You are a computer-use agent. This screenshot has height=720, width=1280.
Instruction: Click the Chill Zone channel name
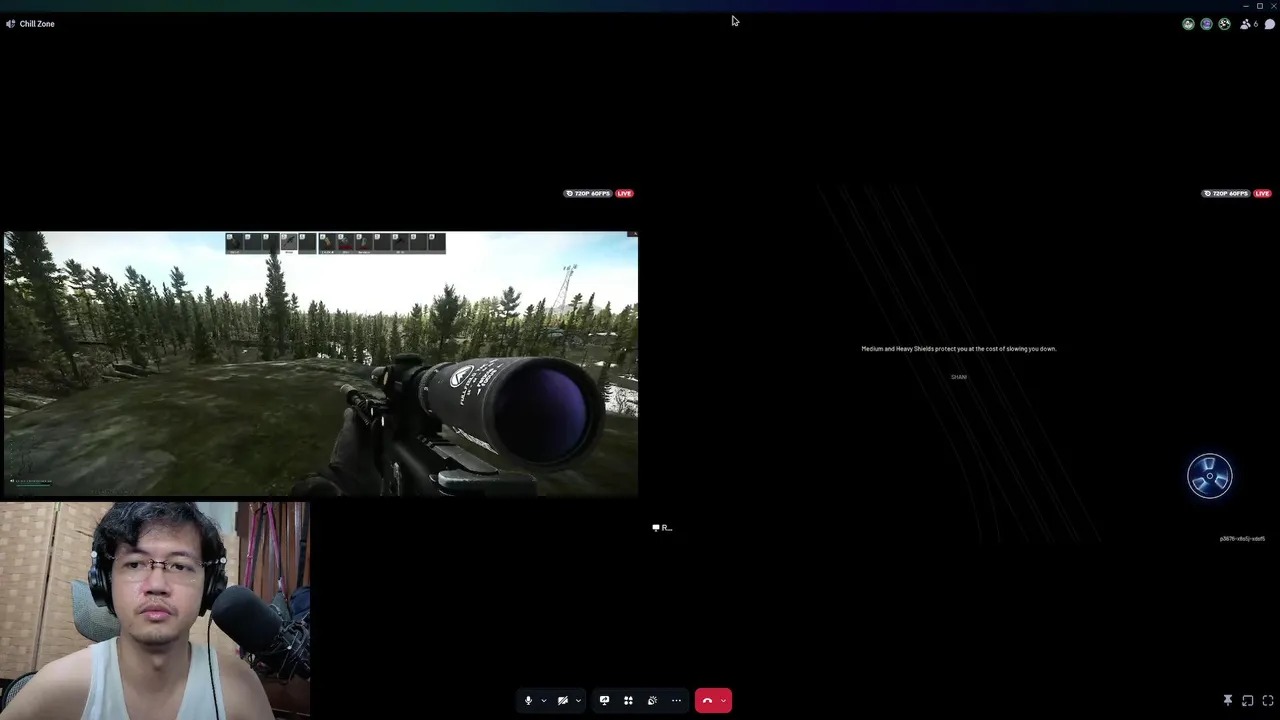point(37,24)
